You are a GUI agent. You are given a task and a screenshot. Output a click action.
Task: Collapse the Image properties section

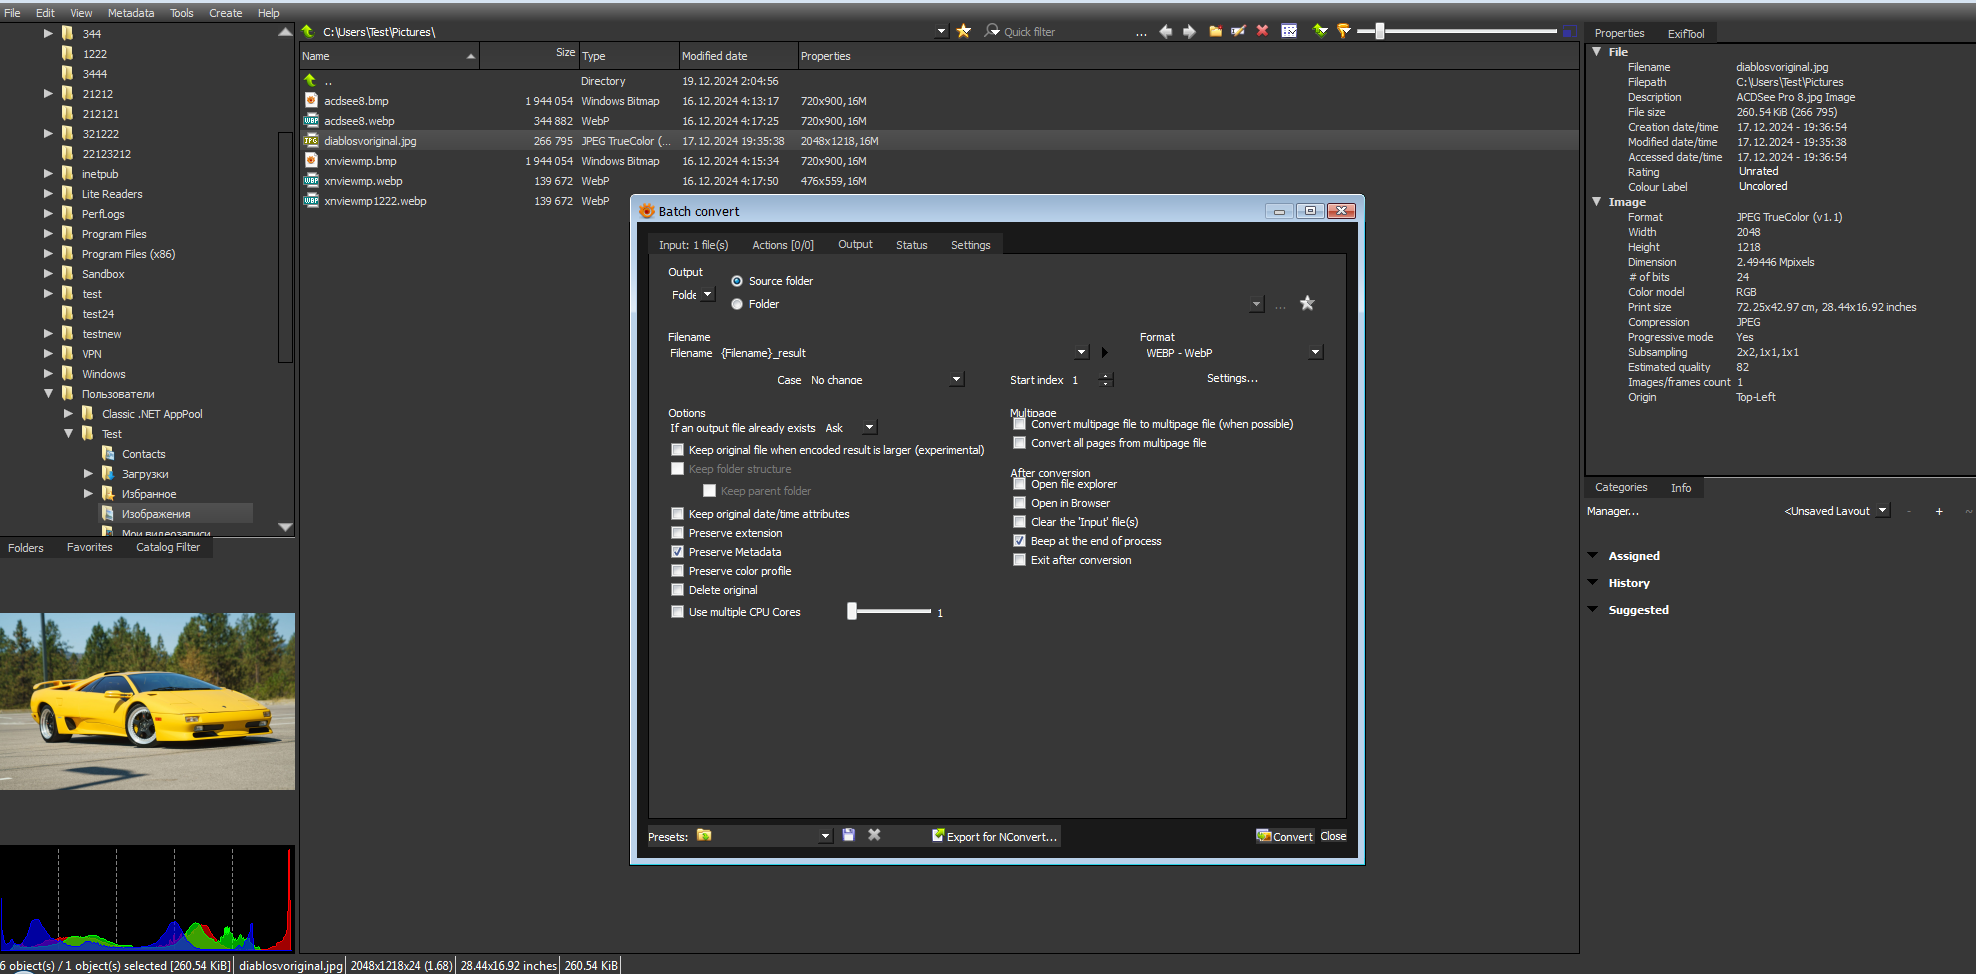pos(1597,202)
